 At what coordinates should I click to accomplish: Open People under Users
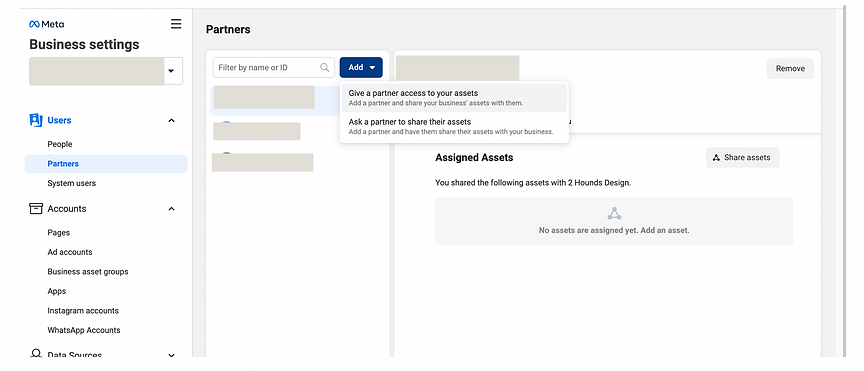60,144
